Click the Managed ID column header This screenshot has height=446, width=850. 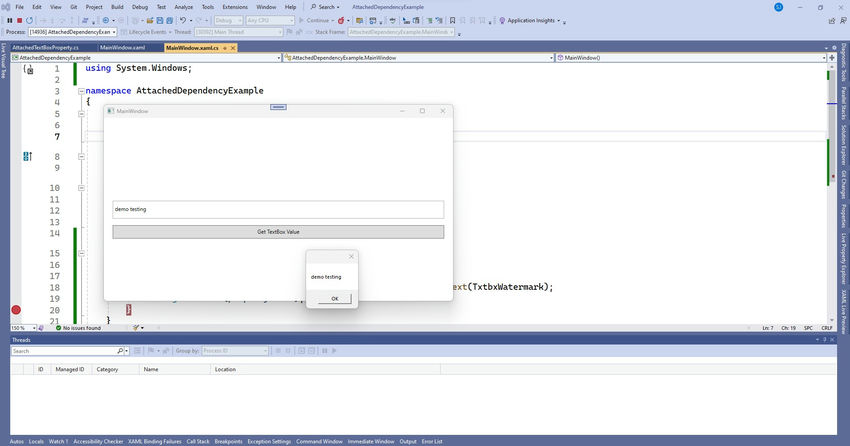point(70,370)
